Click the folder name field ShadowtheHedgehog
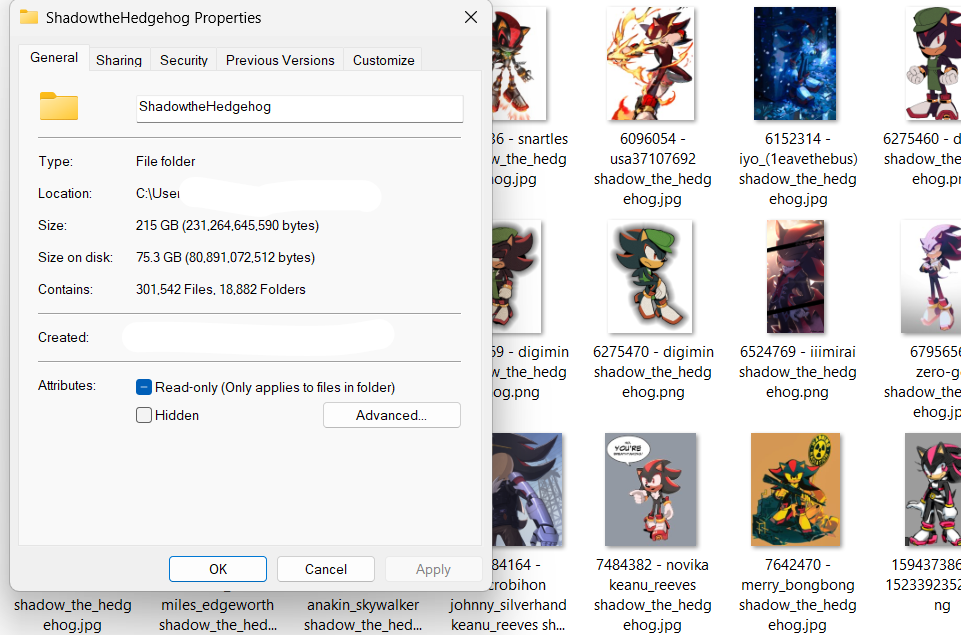The height and width of the screenshot is (635, 961). pyautogui.click(x=299, y=108)
